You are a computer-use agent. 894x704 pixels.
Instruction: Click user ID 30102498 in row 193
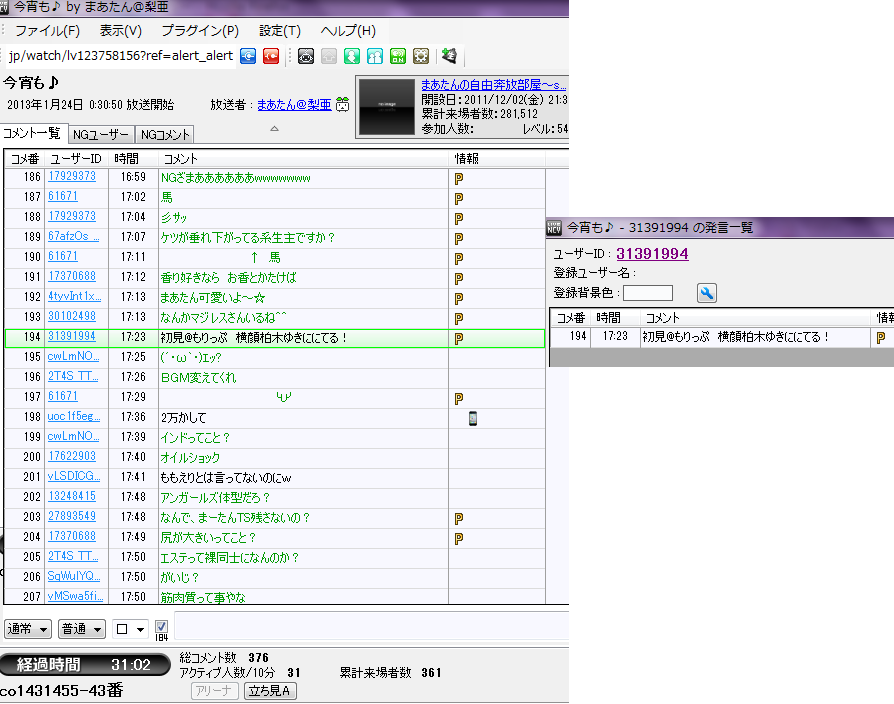click(x=72, y=316)
